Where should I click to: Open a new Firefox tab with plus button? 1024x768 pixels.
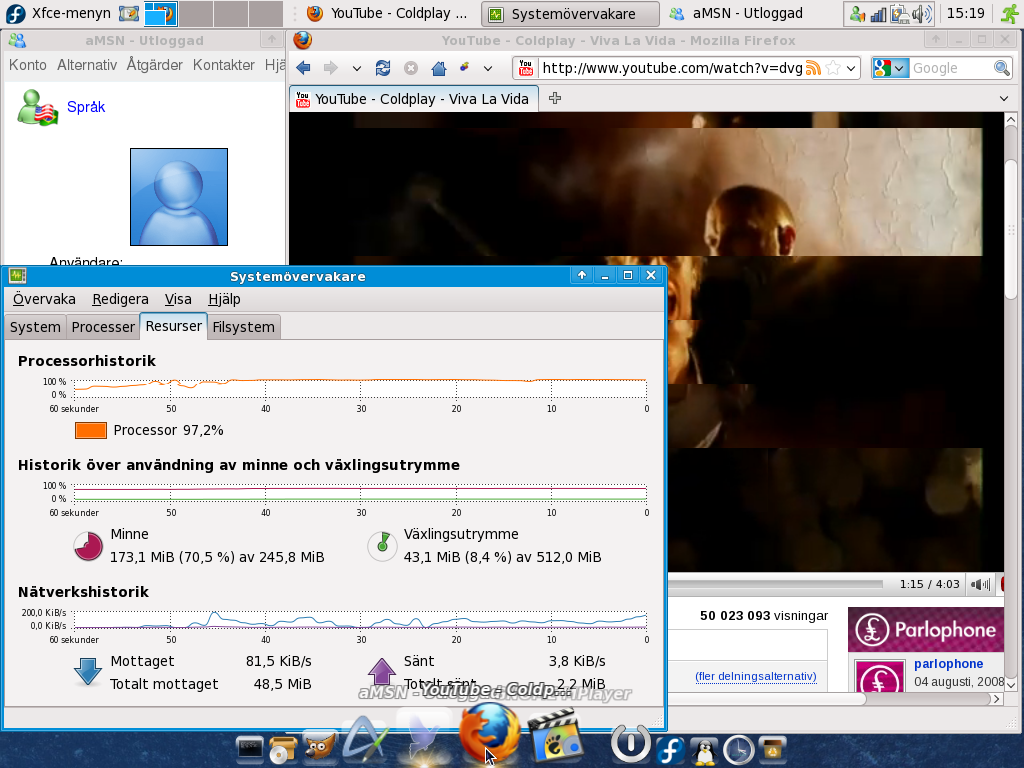point(554,98)
